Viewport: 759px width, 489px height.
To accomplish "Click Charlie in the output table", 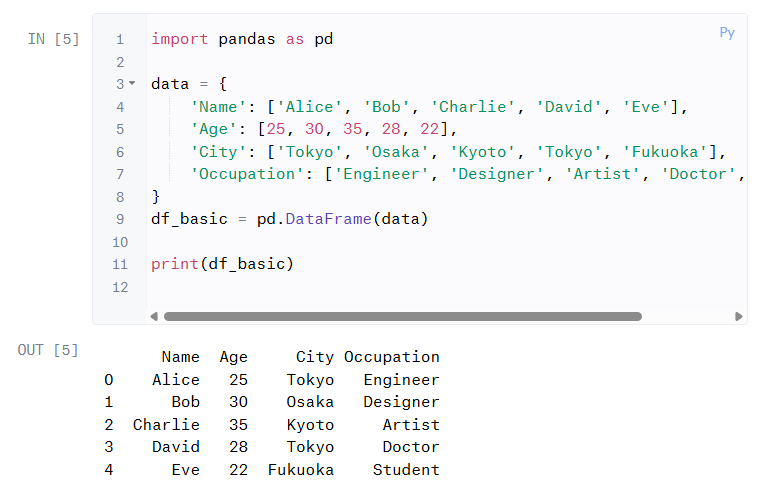I will [x=166, y=425].
